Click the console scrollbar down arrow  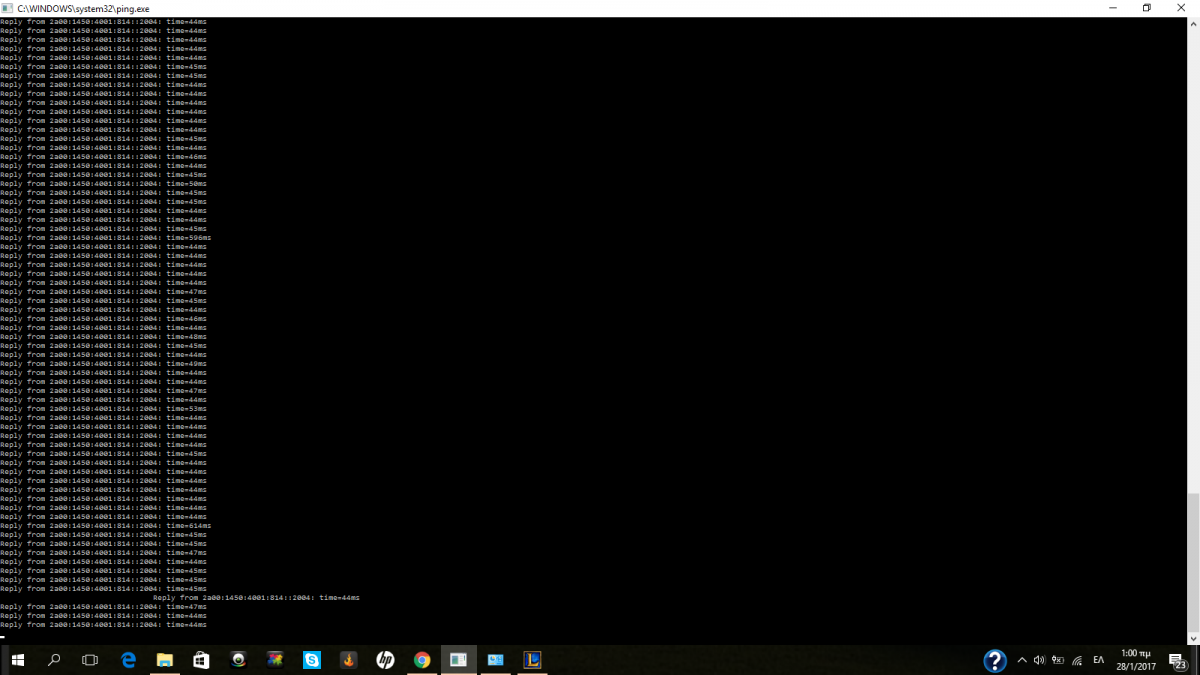tap(1193, 638)
